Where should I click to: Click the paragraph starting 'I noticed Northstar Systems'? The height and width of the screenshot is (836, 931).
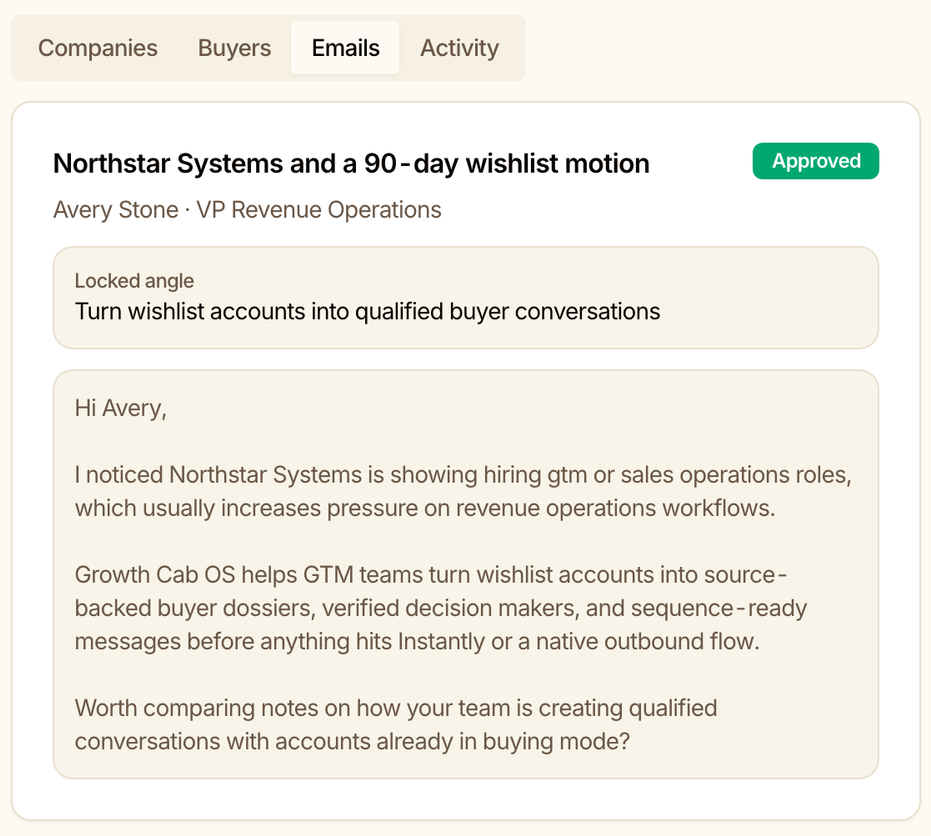click(463, 492)
